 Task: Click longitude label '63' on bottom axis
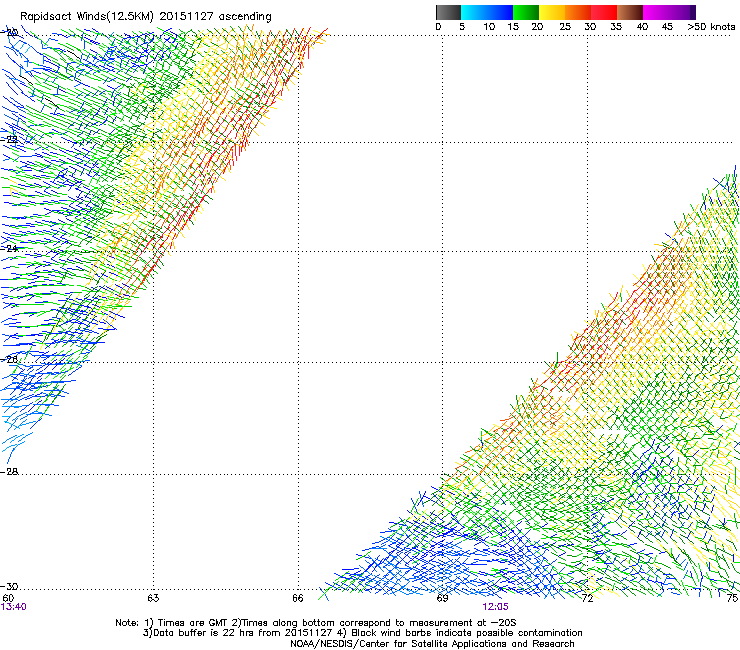[x=153, y=598]
